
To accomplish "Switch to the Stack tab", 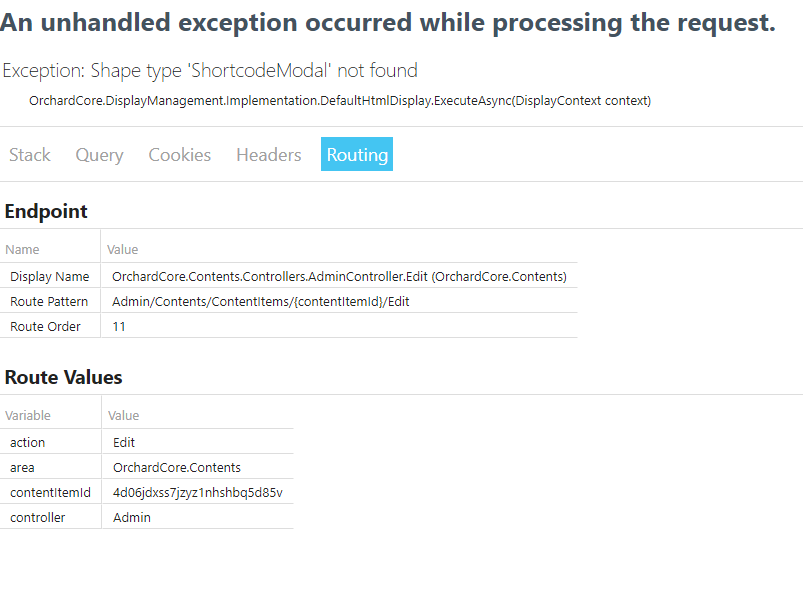I will coord(29,155).
